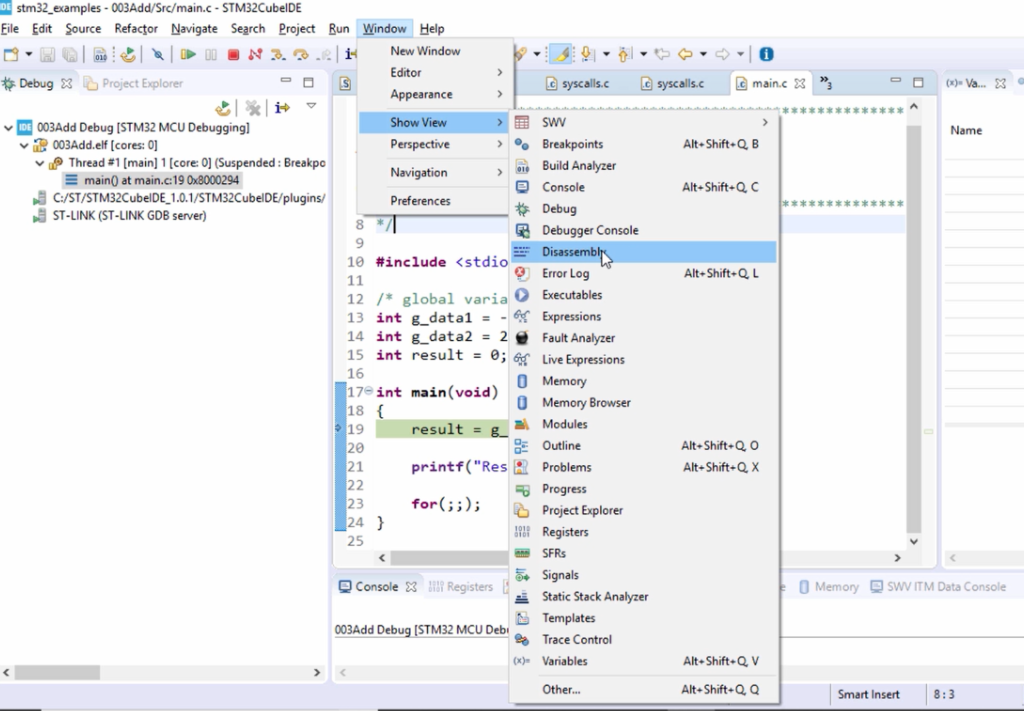This screenshot has width=1024, height=711.
Task: Open the Perspective submenu
Action: pos(434,144)
